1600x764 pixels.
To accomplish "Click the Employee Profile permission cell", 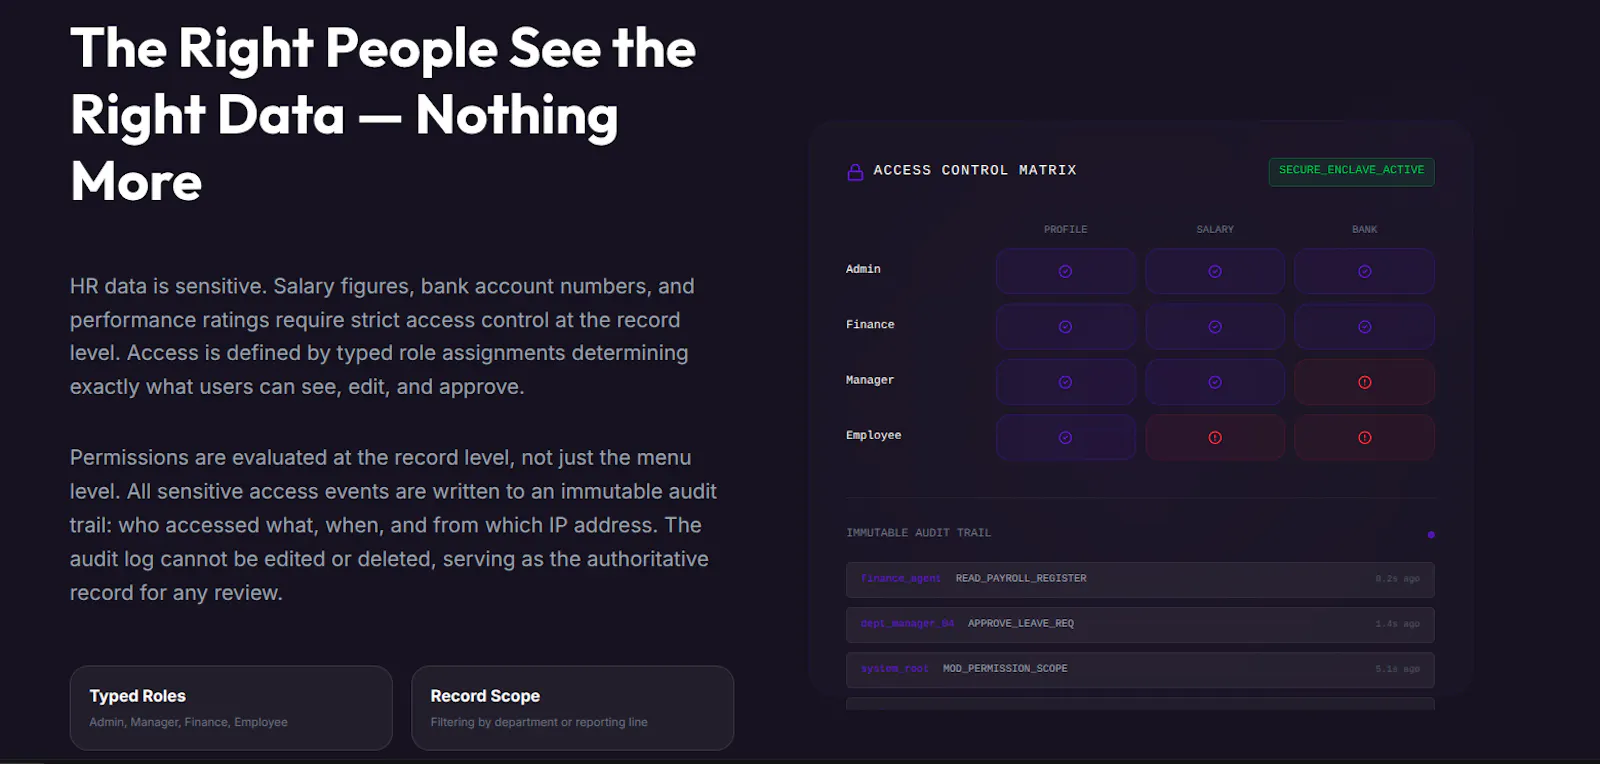I will pyautogui.click(x=1065, y=437).
